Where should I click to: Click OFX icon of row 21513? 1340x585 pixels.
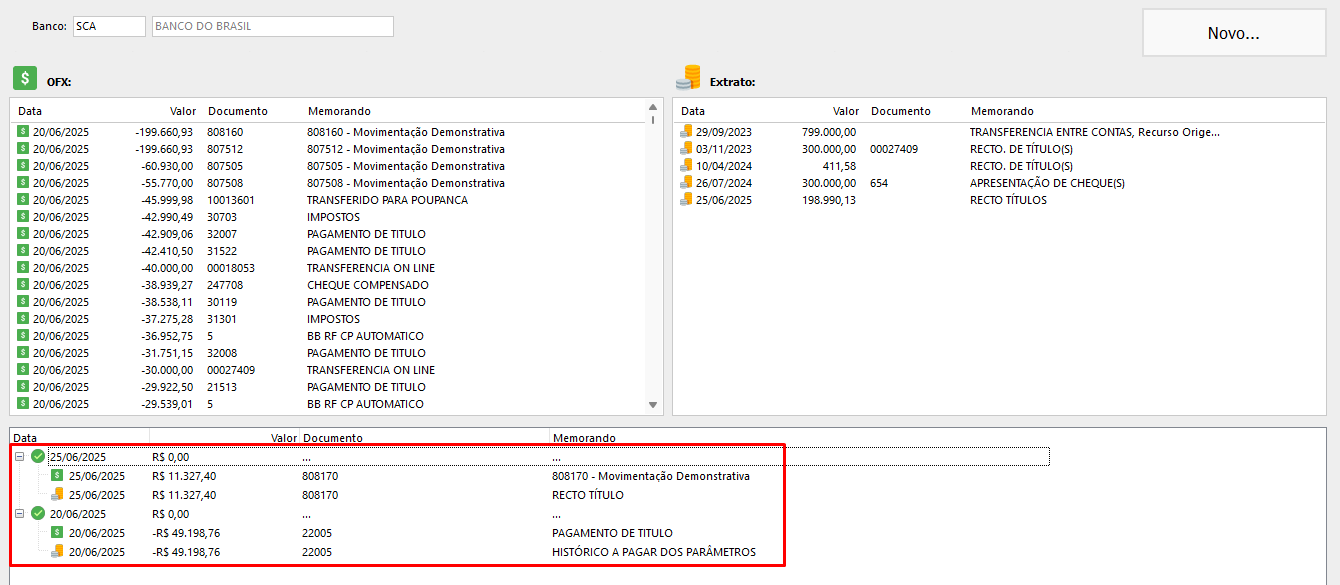point(23,387)
